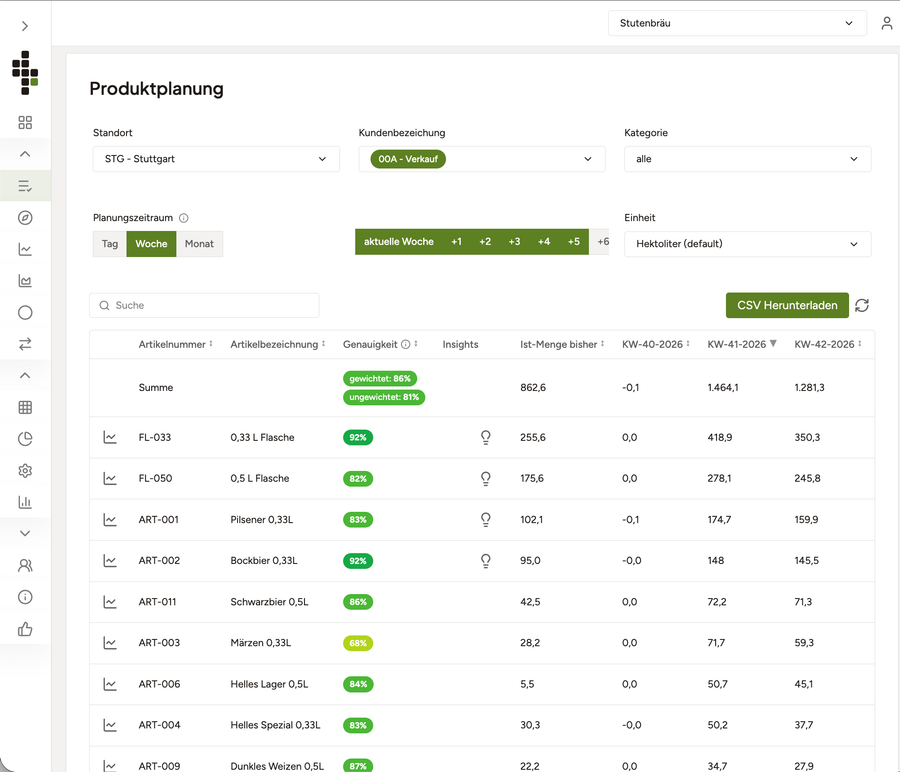The width and height of the screenshot is (900, 772).
Task: Open the Einheit dropdown showing Hektoliter
Action: [x=748, y=244]
